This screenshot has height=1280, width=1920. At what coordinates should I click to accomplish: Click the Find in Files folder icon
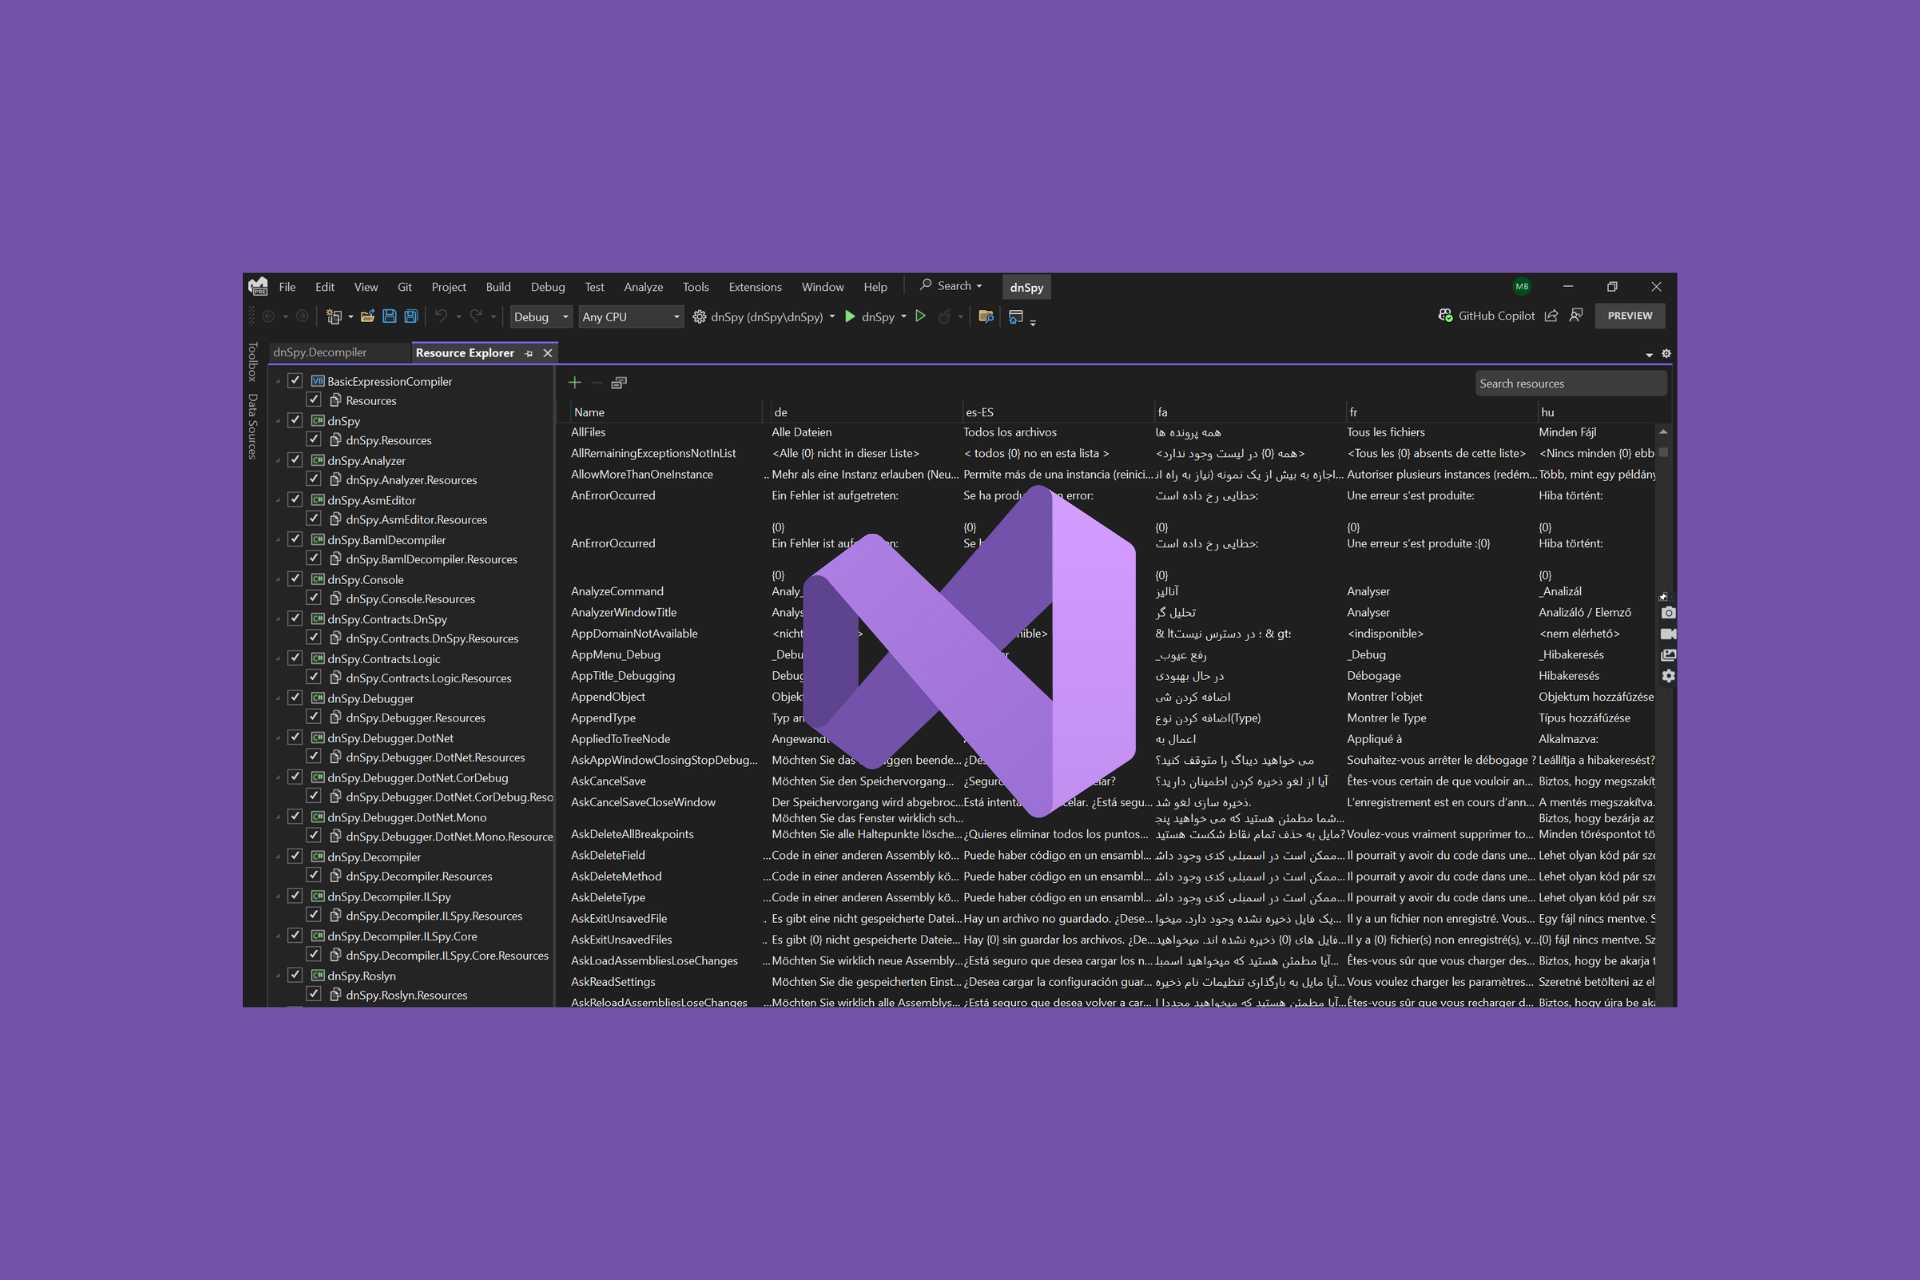tap(986, 317)
